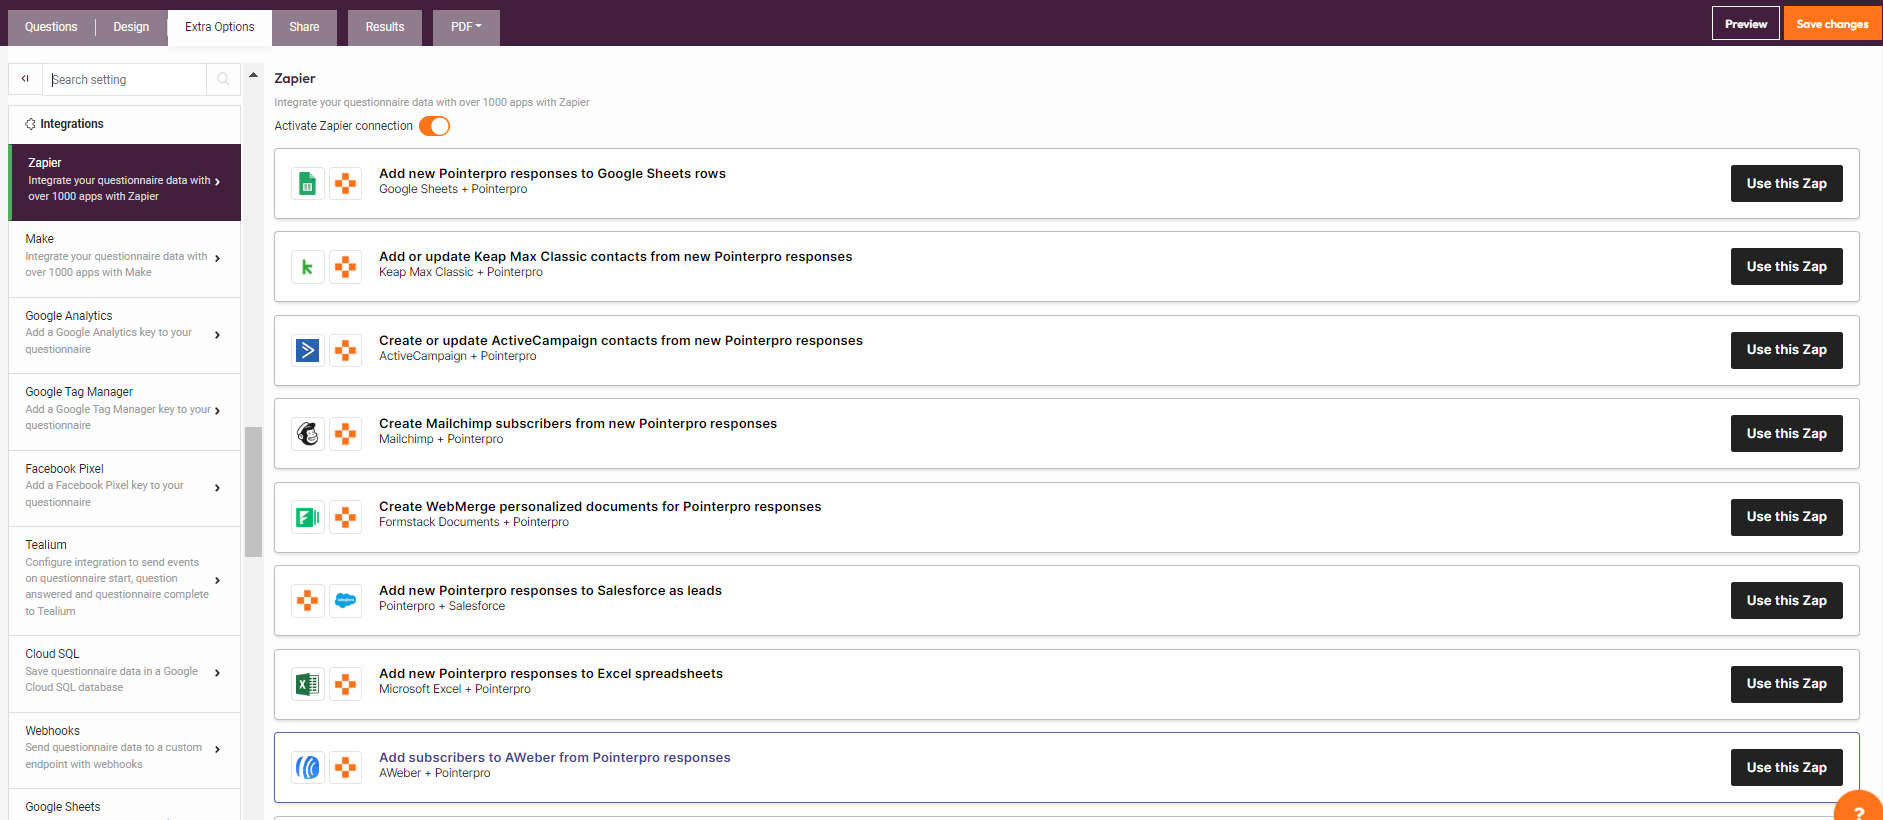1883x820 pixels.
Task: Click the Google Sheets app icon
Action: coord(308,184)
